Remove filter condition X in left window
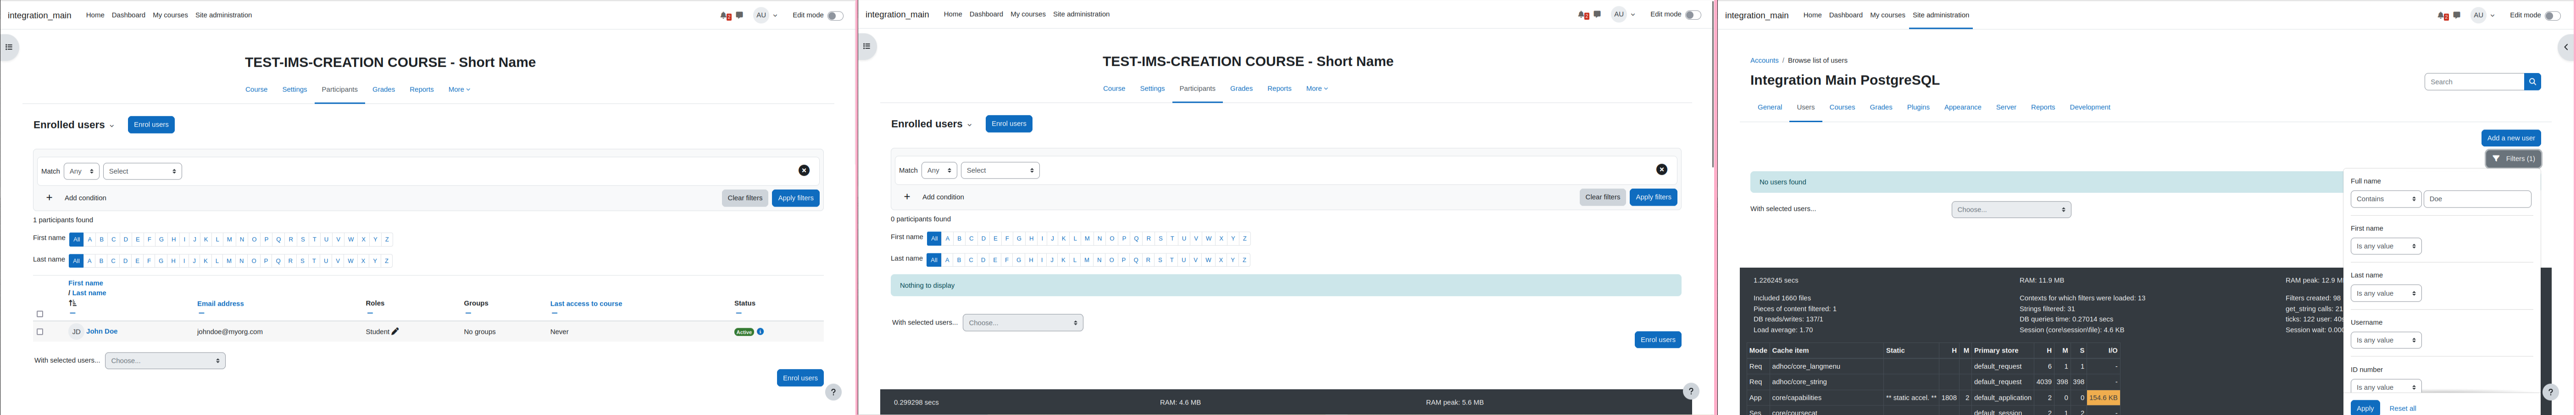 pyautogui.click(x=804, y=171)
